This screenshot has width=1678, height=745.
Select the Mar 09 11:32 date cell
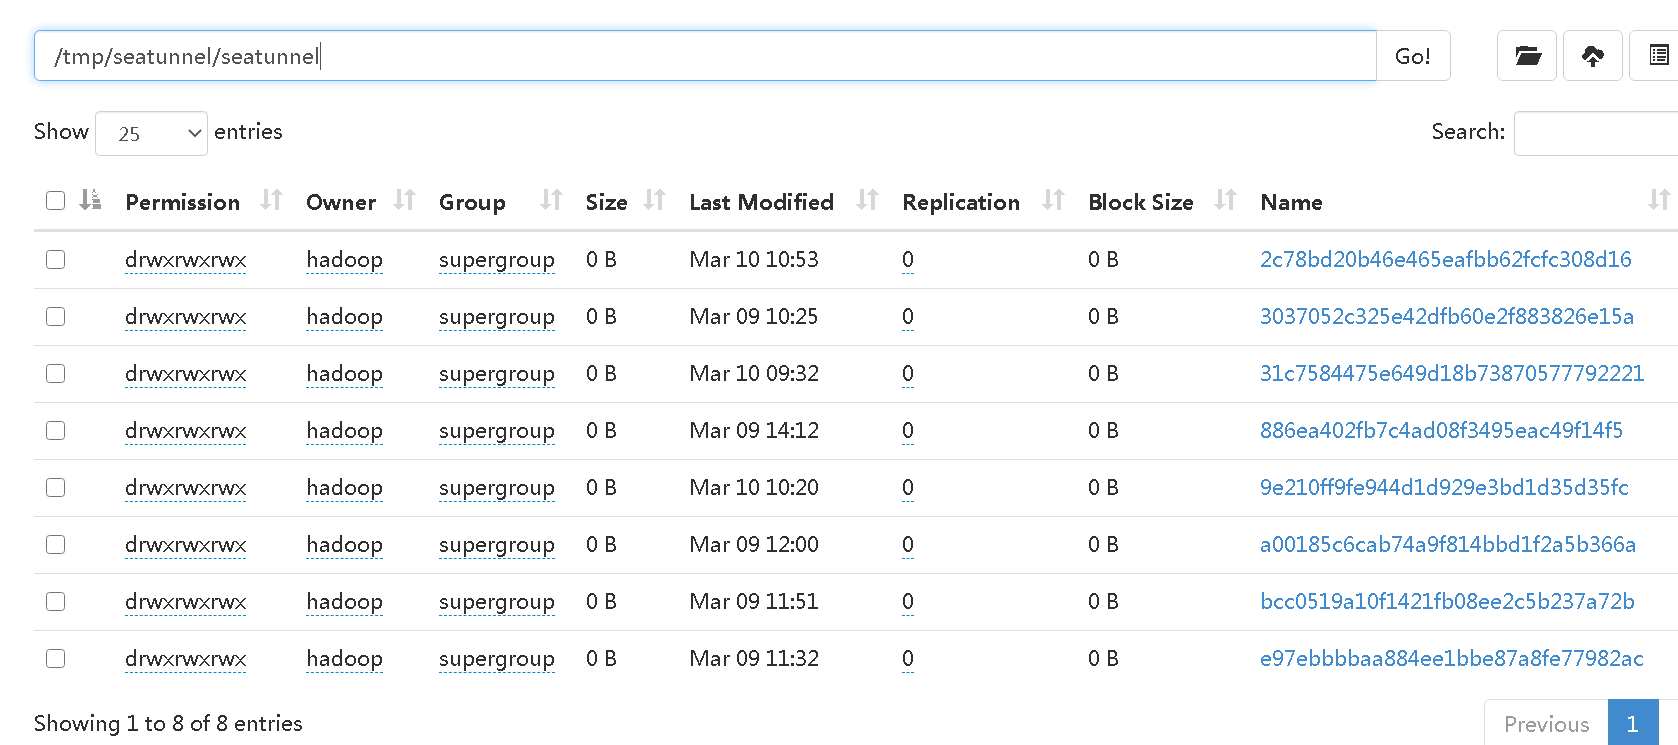(754, 658)
